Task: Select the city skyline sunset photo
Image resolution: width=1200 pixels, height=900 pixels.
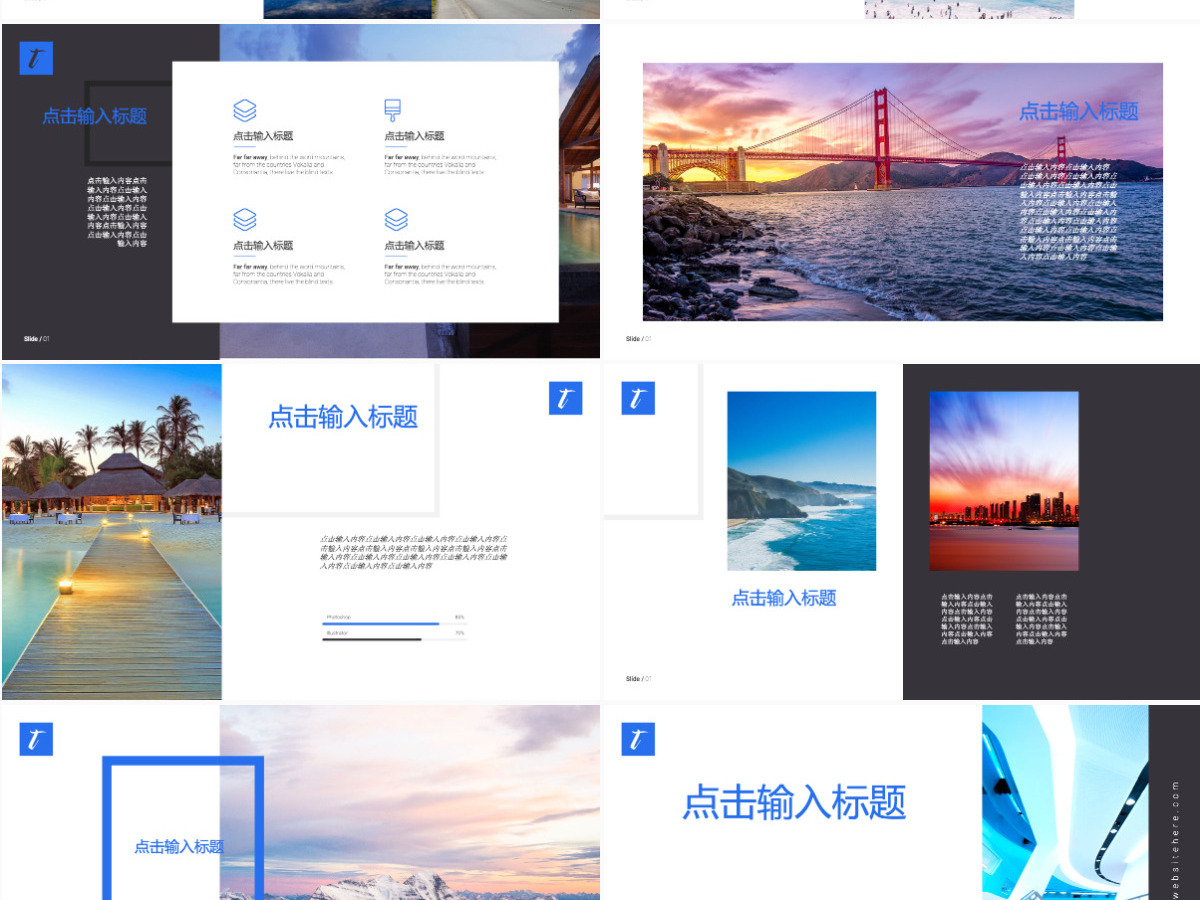Action: (x=1004, y=481)
